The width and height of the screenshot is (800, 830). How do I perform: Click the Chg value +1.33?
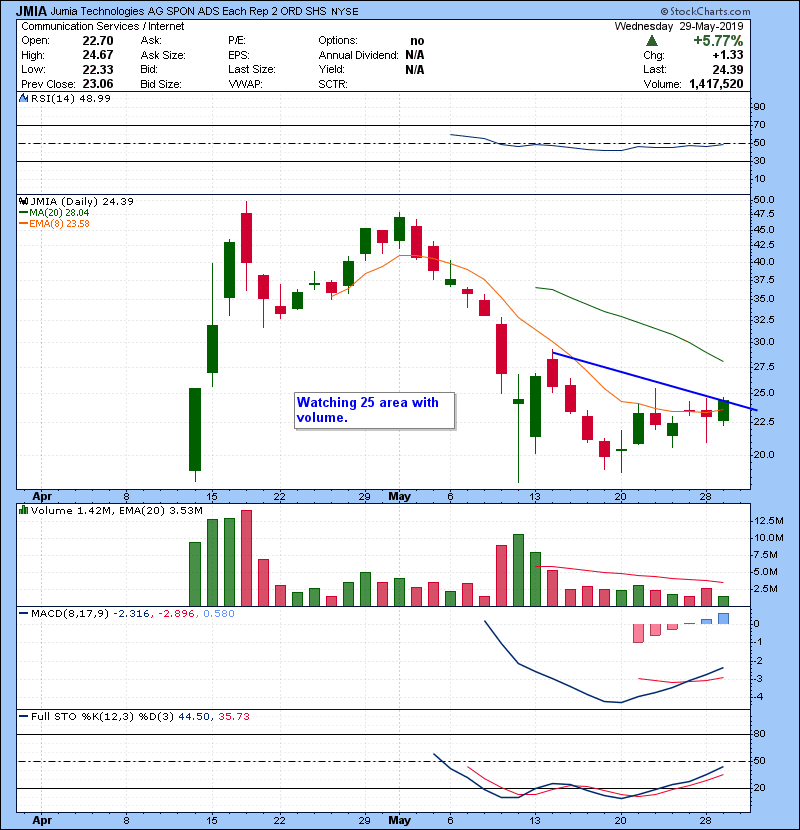[727, 55]
